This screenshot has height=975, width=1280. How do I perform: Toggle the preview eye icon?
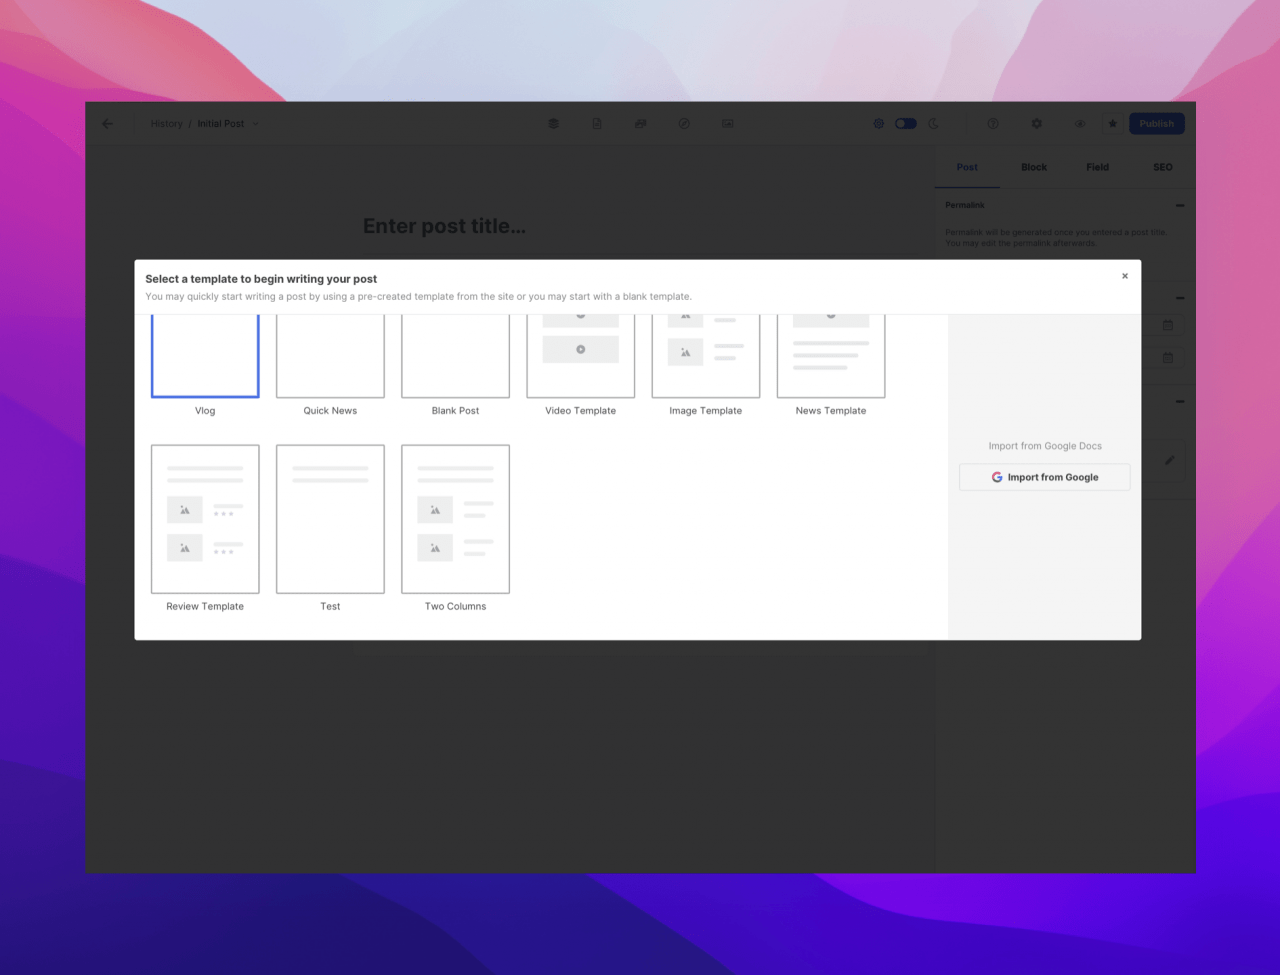pos(1080,124)
